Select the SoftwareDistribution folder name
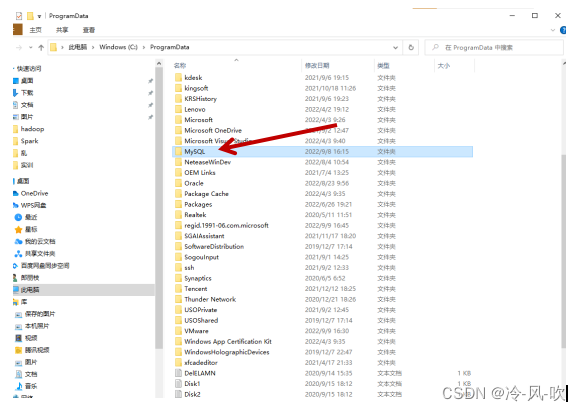The width and height of the screenshot is (581, 411). [214, 246]
